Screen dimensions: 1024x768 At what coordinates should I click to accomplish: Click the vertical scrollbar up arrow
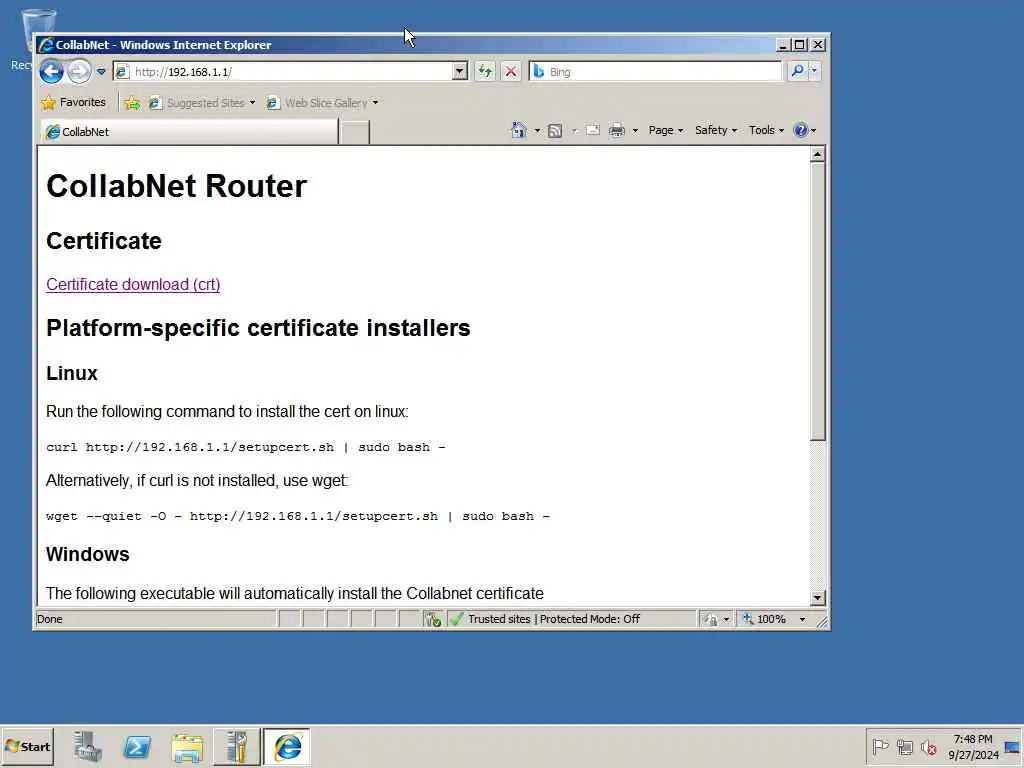click(817, 155)
